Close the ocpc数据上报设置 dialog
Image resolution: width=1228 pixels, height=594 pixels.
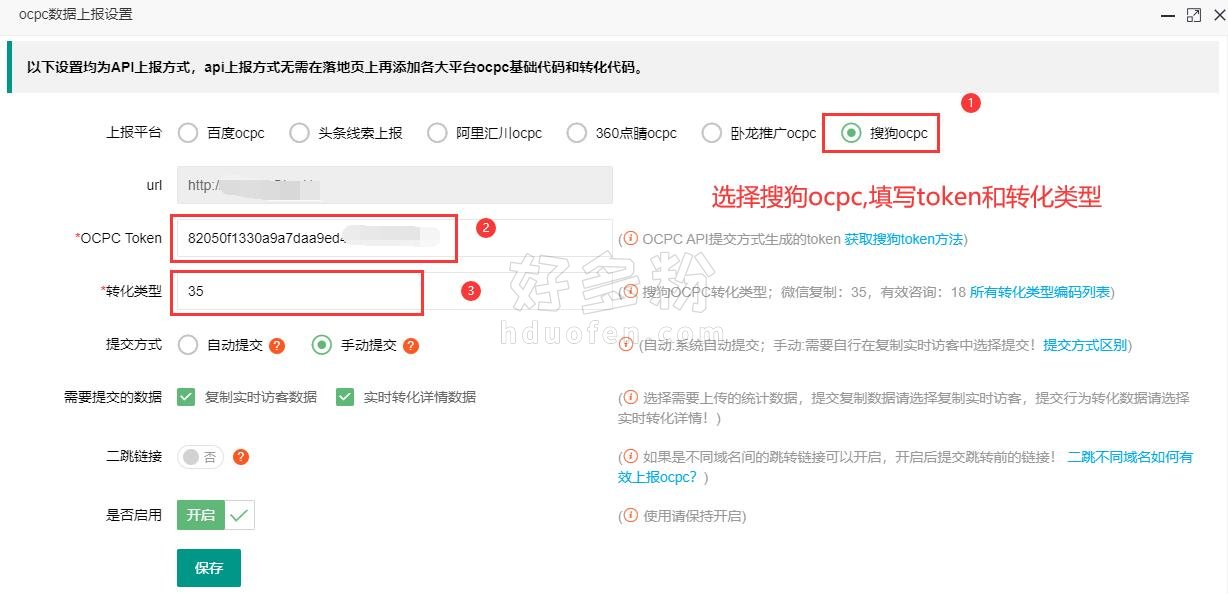click(x=1218, y=15)
